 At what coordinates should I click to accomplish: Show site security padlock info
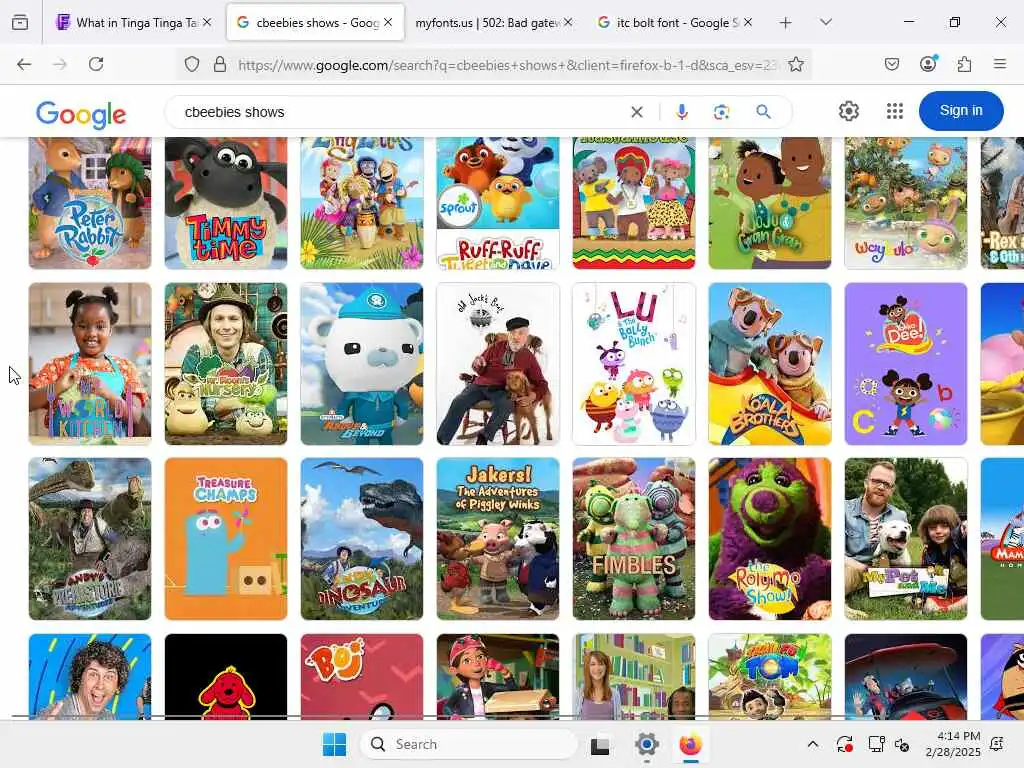tap(220, 64)
